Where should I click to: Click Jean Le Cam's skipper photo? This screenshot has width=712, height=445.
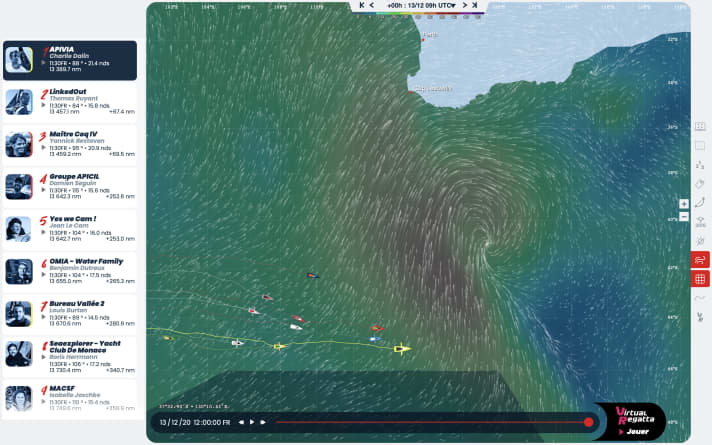19,229
